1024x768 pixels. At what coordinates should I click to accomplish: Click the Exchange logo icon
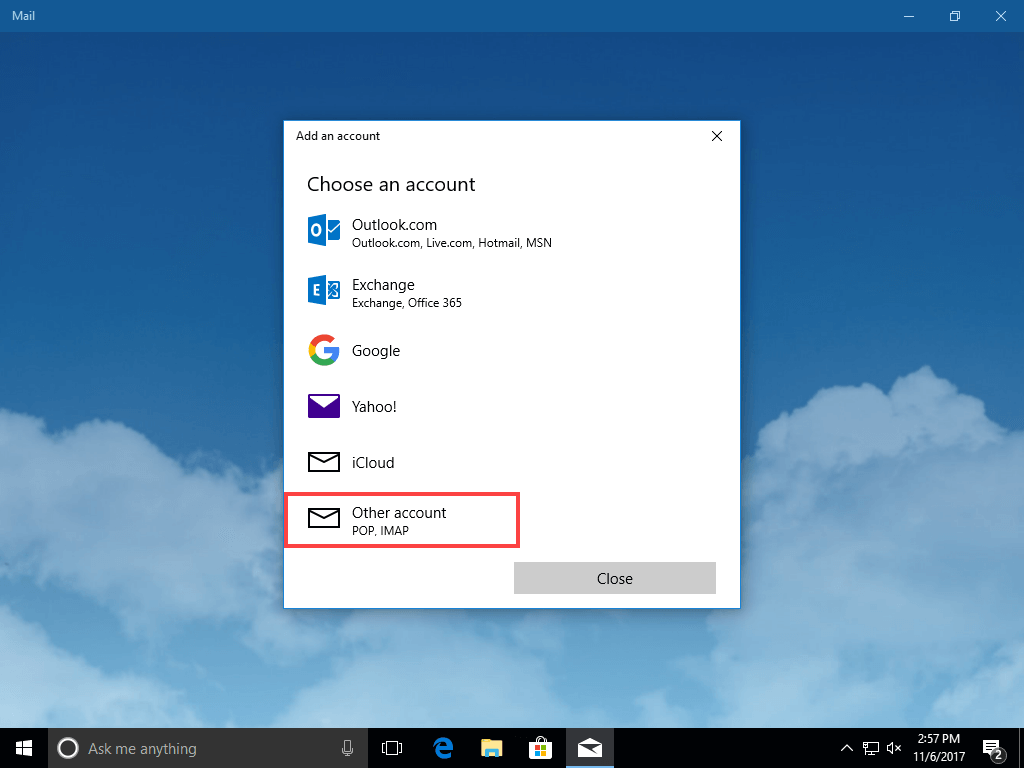click(324, 290)
